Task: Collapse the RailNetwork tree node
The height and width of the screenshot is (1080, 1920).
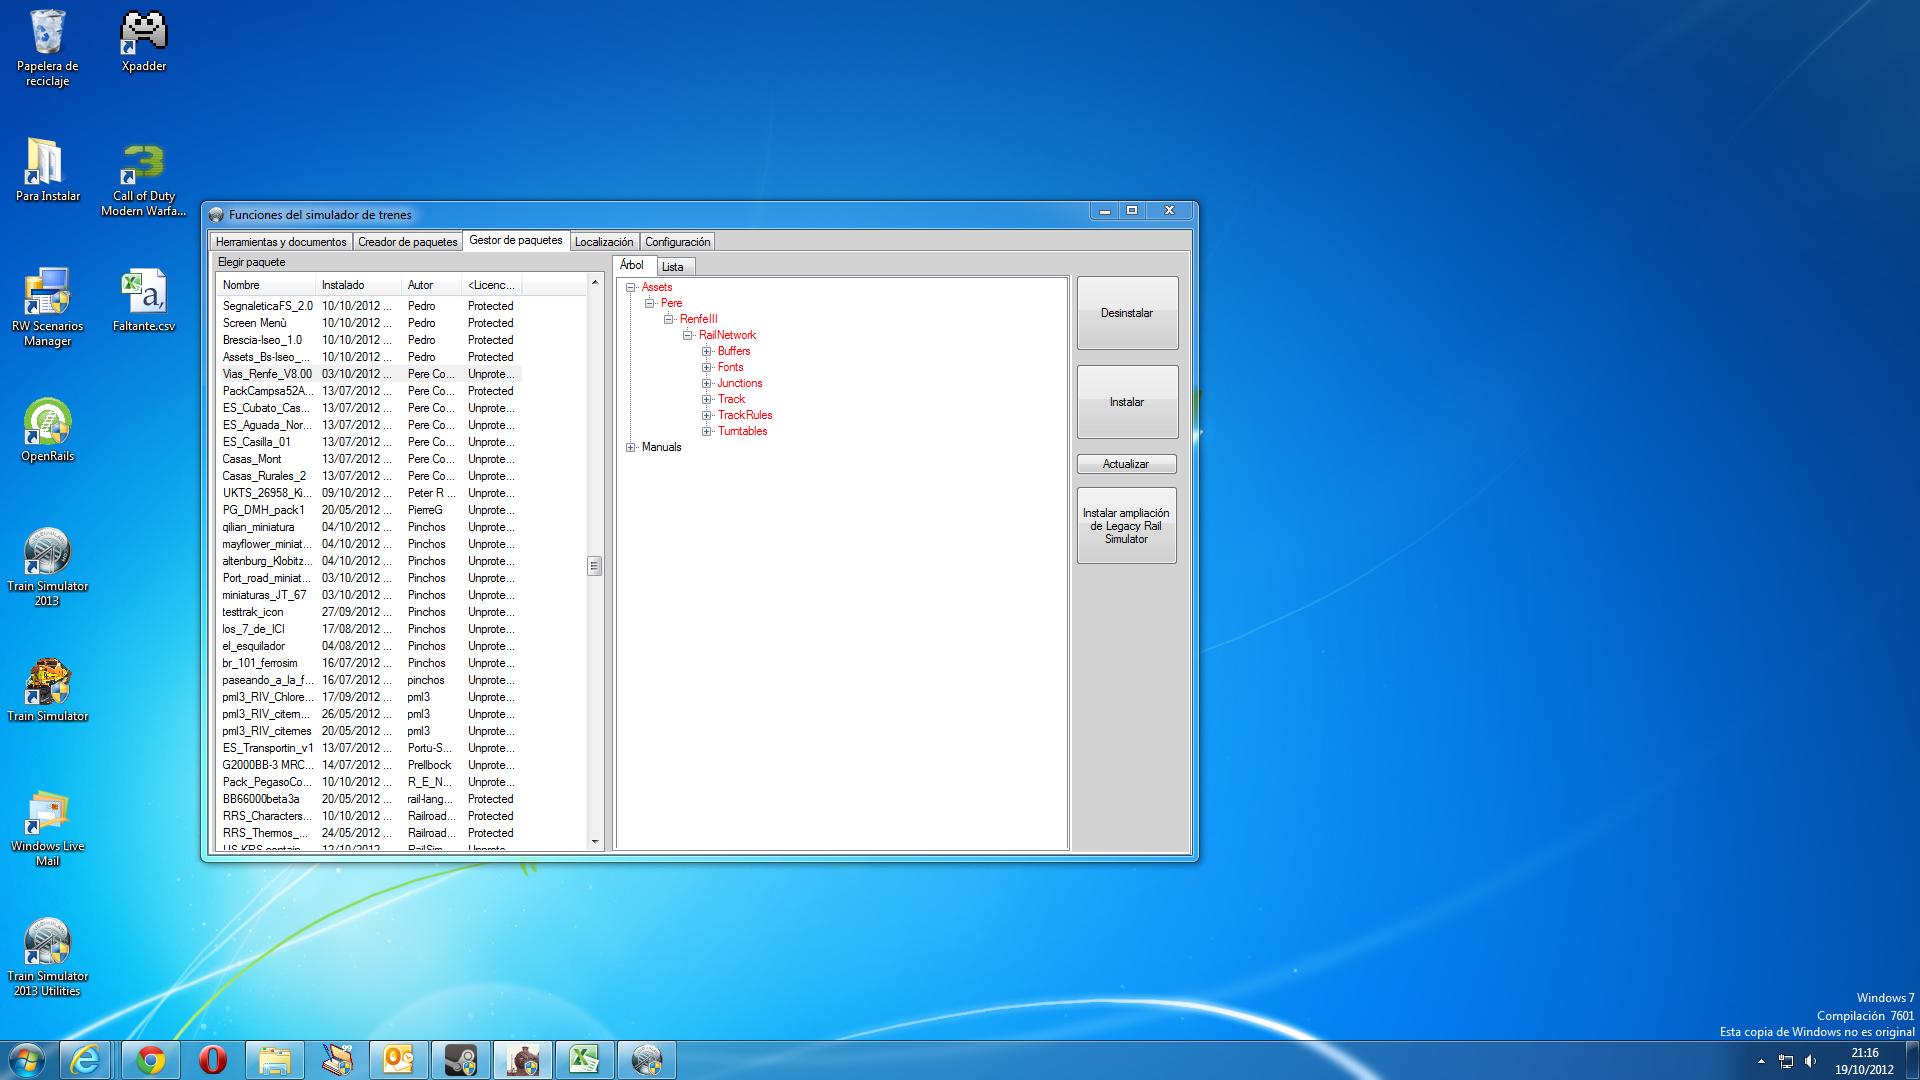Action: [x=688, y=335]
